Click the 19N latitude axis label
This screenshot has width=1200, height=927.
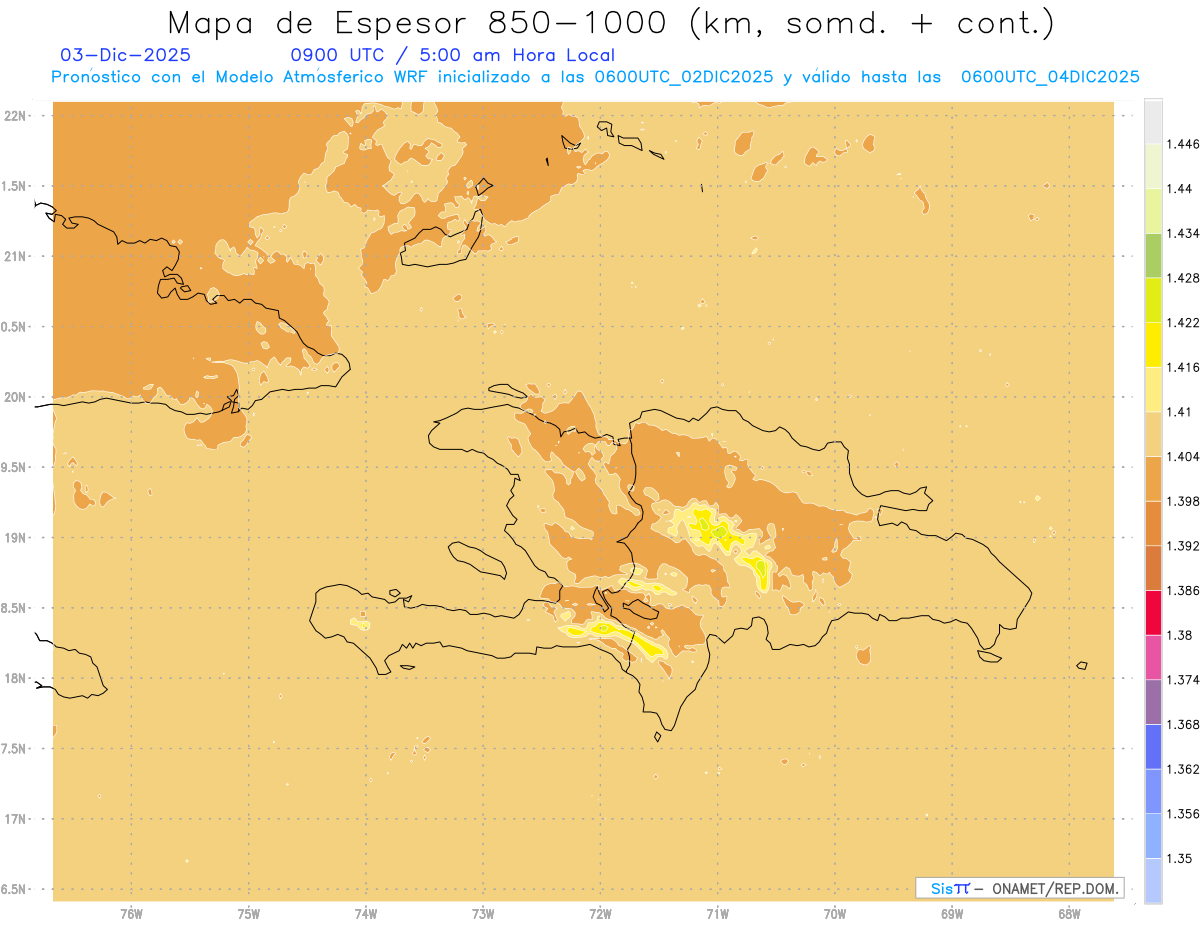15,538
